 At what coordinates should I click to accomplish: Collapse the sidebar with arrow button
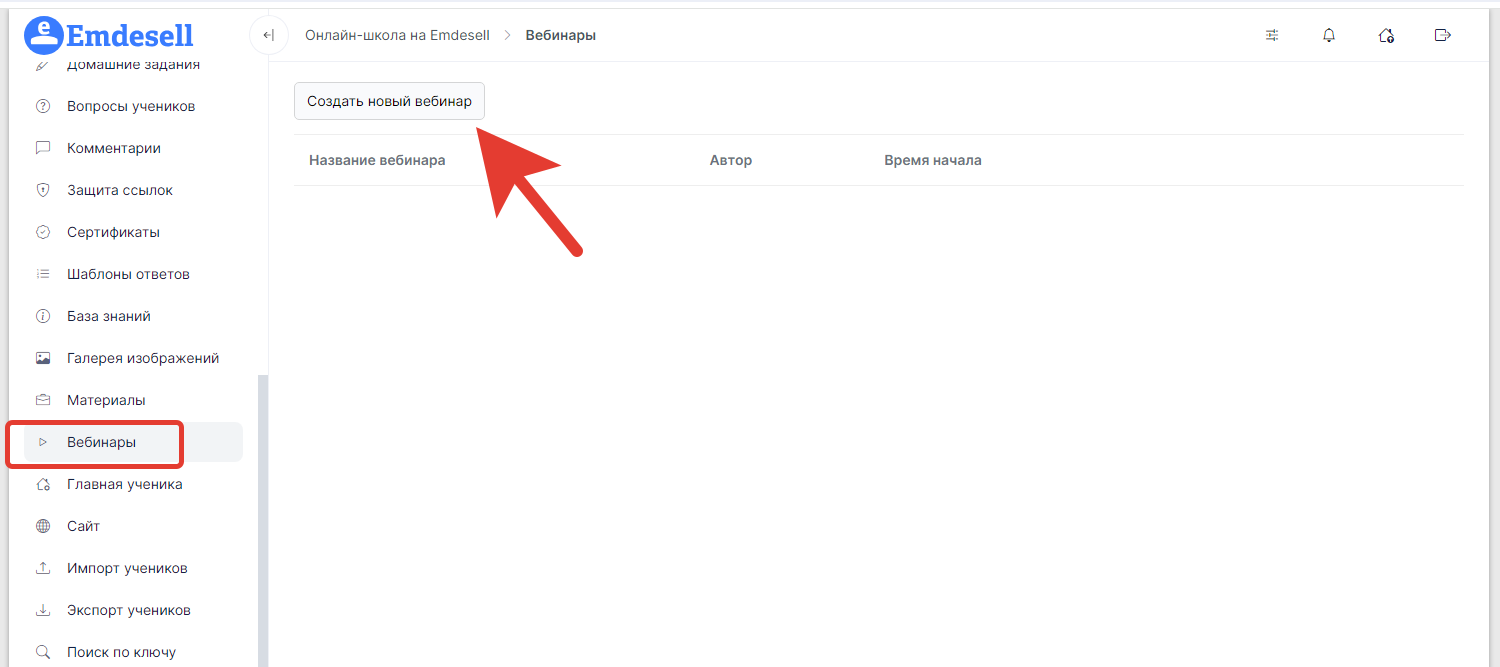[x=268, y=36]
